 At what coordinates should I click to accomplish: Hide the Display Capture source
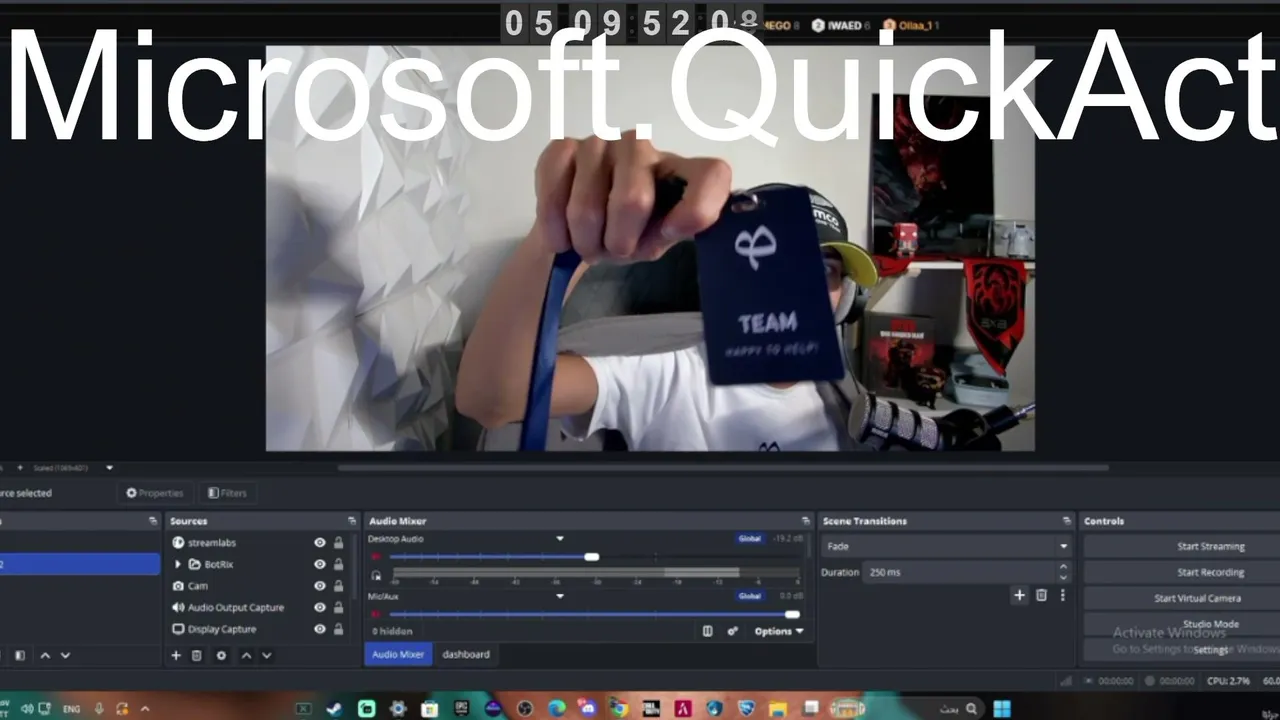pyautogui.click(x=320, y=629)
